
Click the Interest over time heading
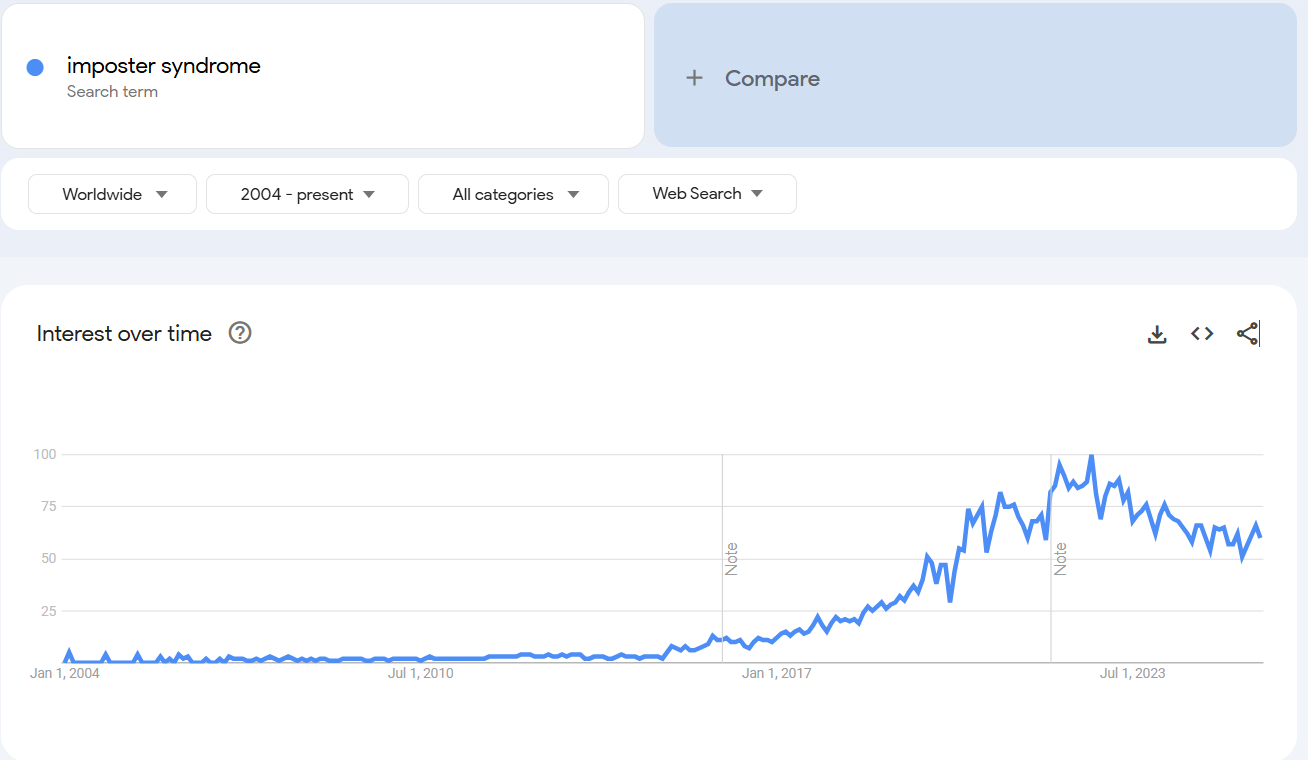click(x=124, y=334)
